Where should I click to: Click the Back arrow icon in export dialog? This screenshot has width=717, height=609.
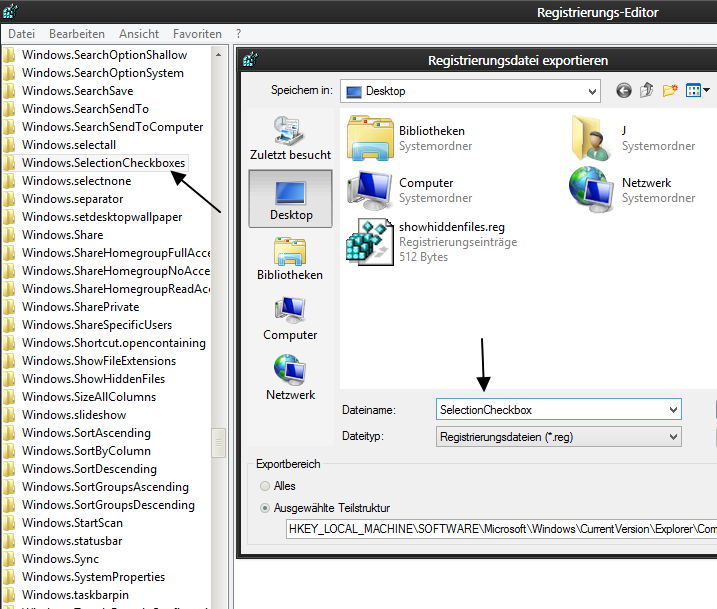(x=624, y=91)
